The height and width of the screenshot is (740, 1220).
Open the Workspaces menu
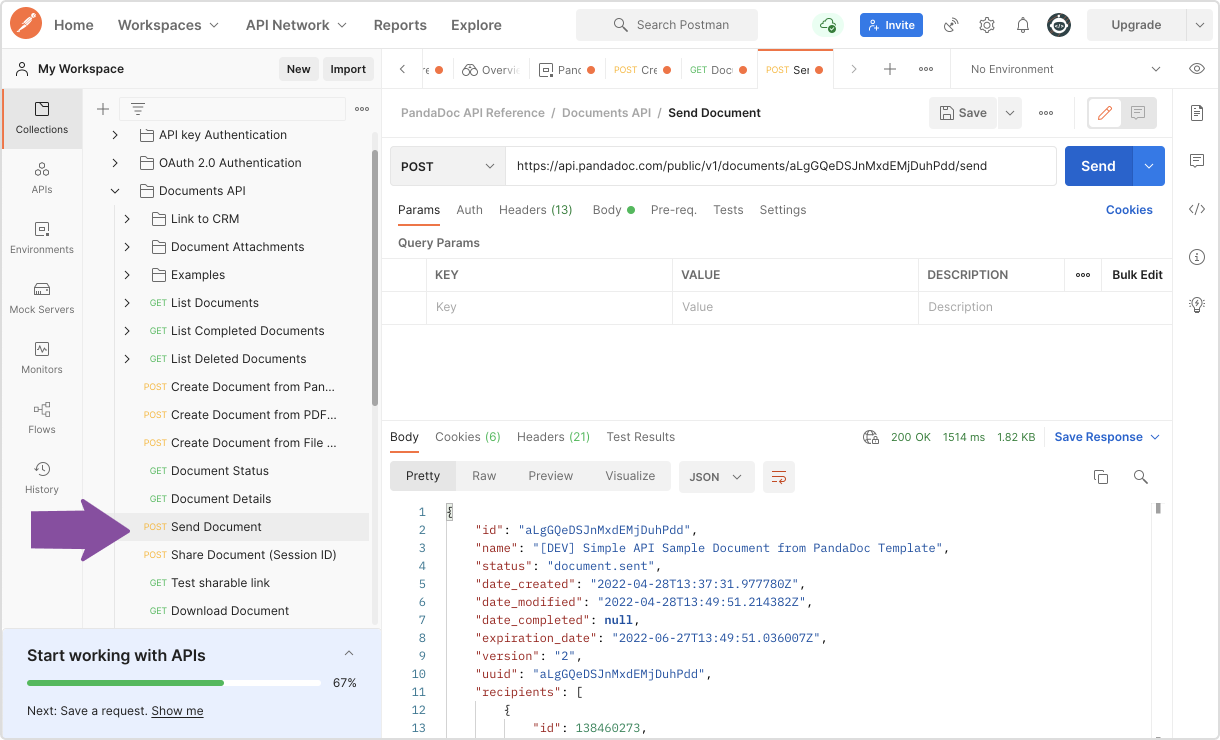[168, 25]
